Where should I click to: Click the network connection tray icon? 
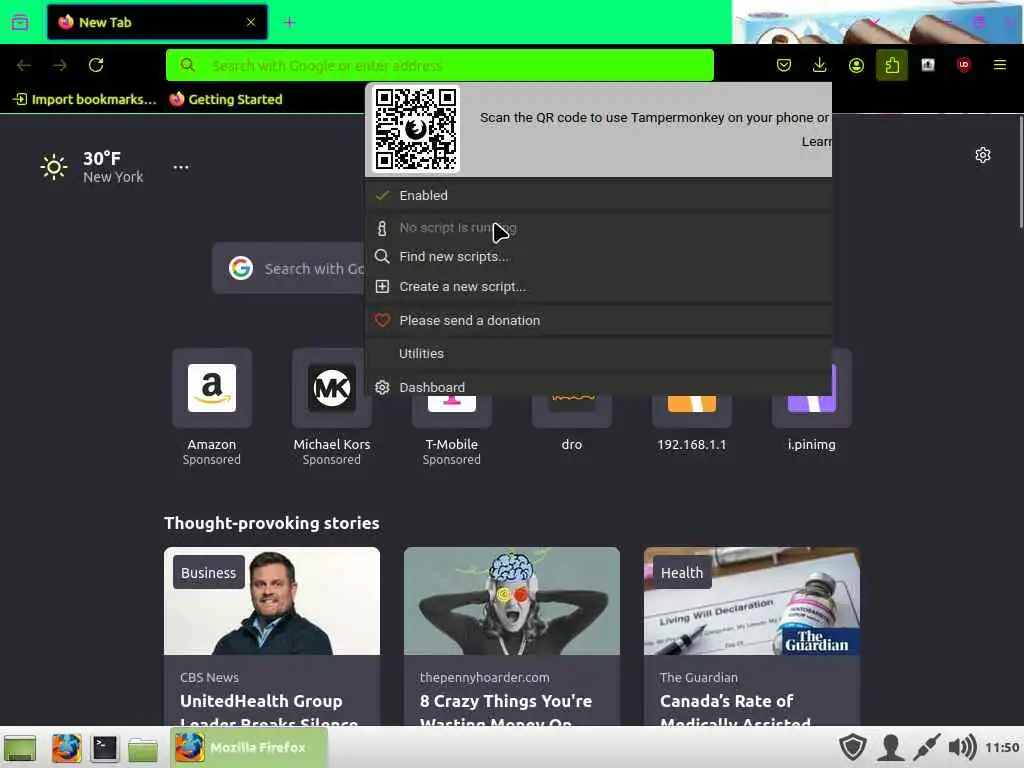(926, 748)
